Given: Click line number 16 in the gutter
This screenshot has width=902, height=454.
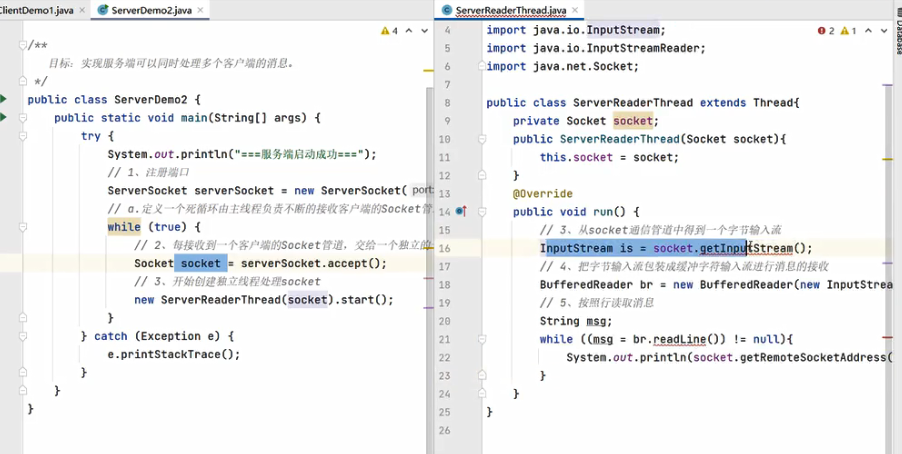Looking at the screenshot, I should click(x=444, y=248).
